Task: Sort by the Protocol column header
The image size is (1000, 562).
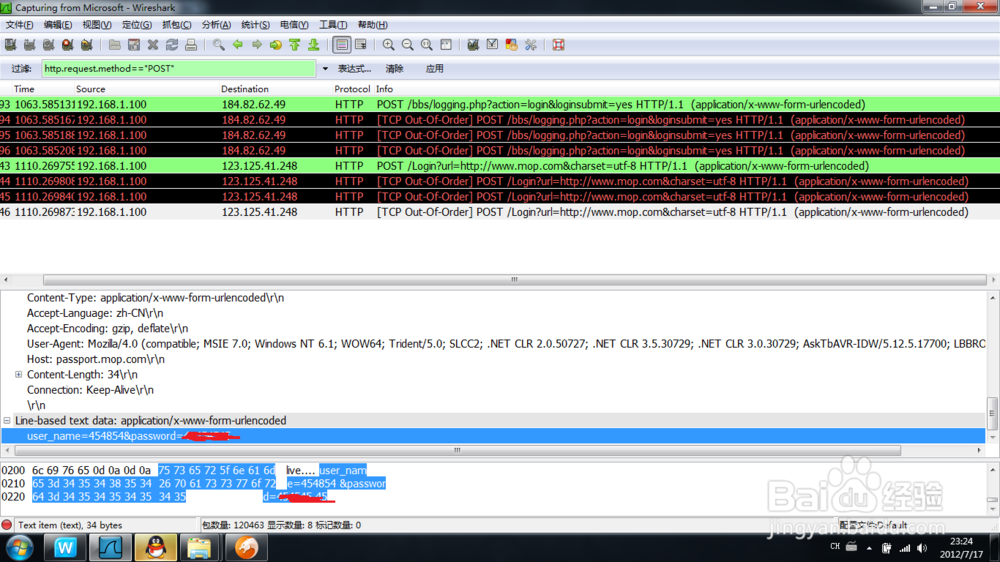Action: point(352,89)
